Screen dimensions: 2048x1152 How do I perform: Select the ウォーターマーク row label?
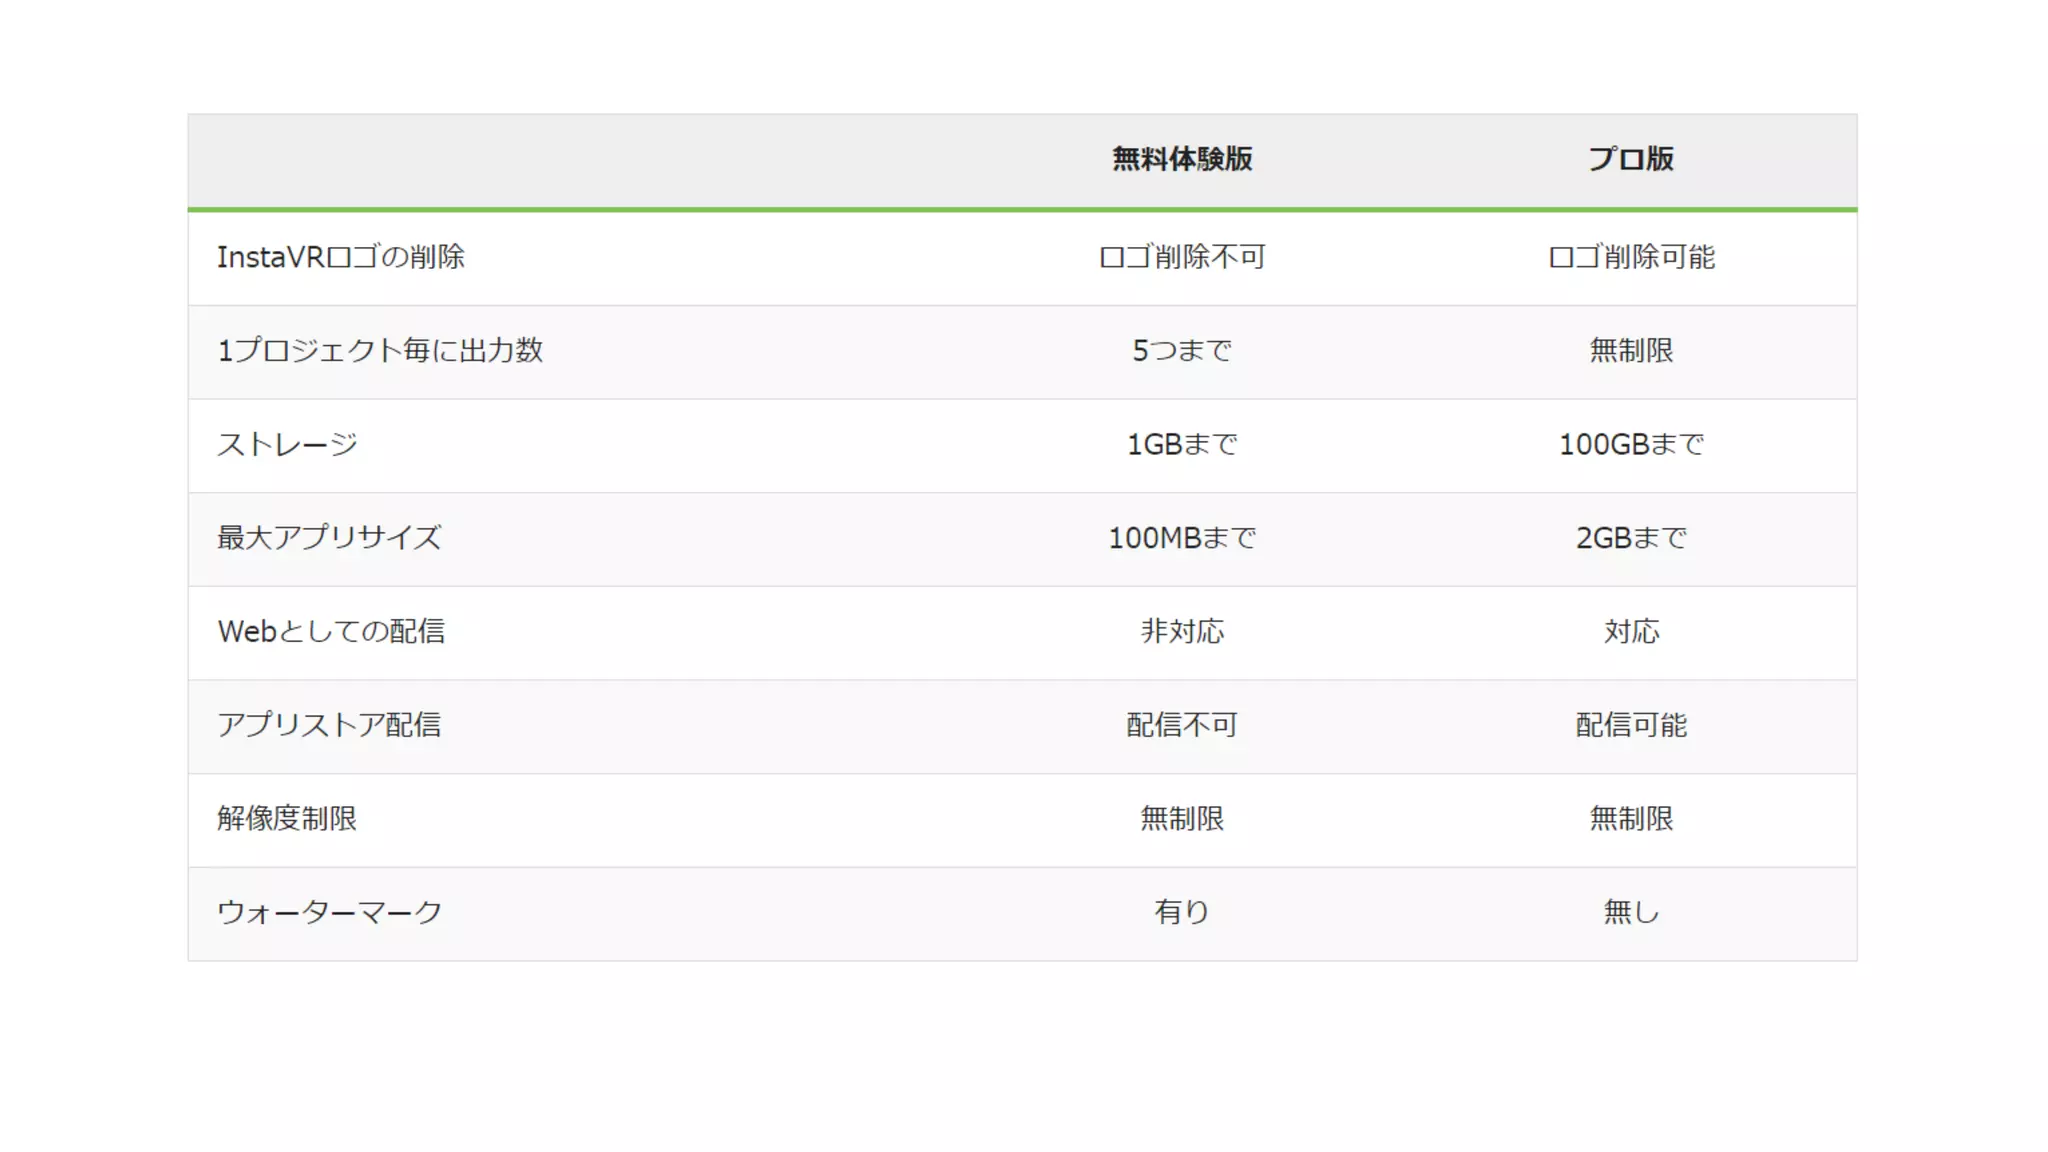point(329,912)
